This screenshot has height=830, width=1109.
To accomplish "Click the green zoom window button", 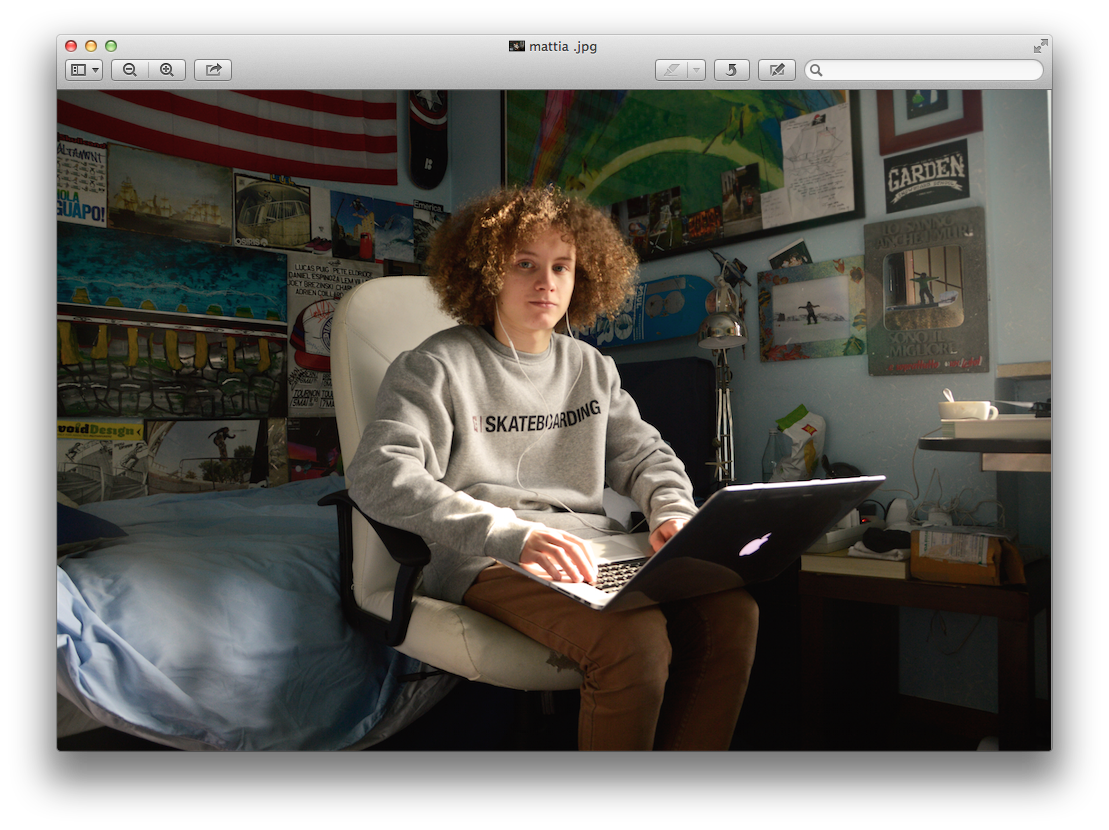I will [111, 46].
